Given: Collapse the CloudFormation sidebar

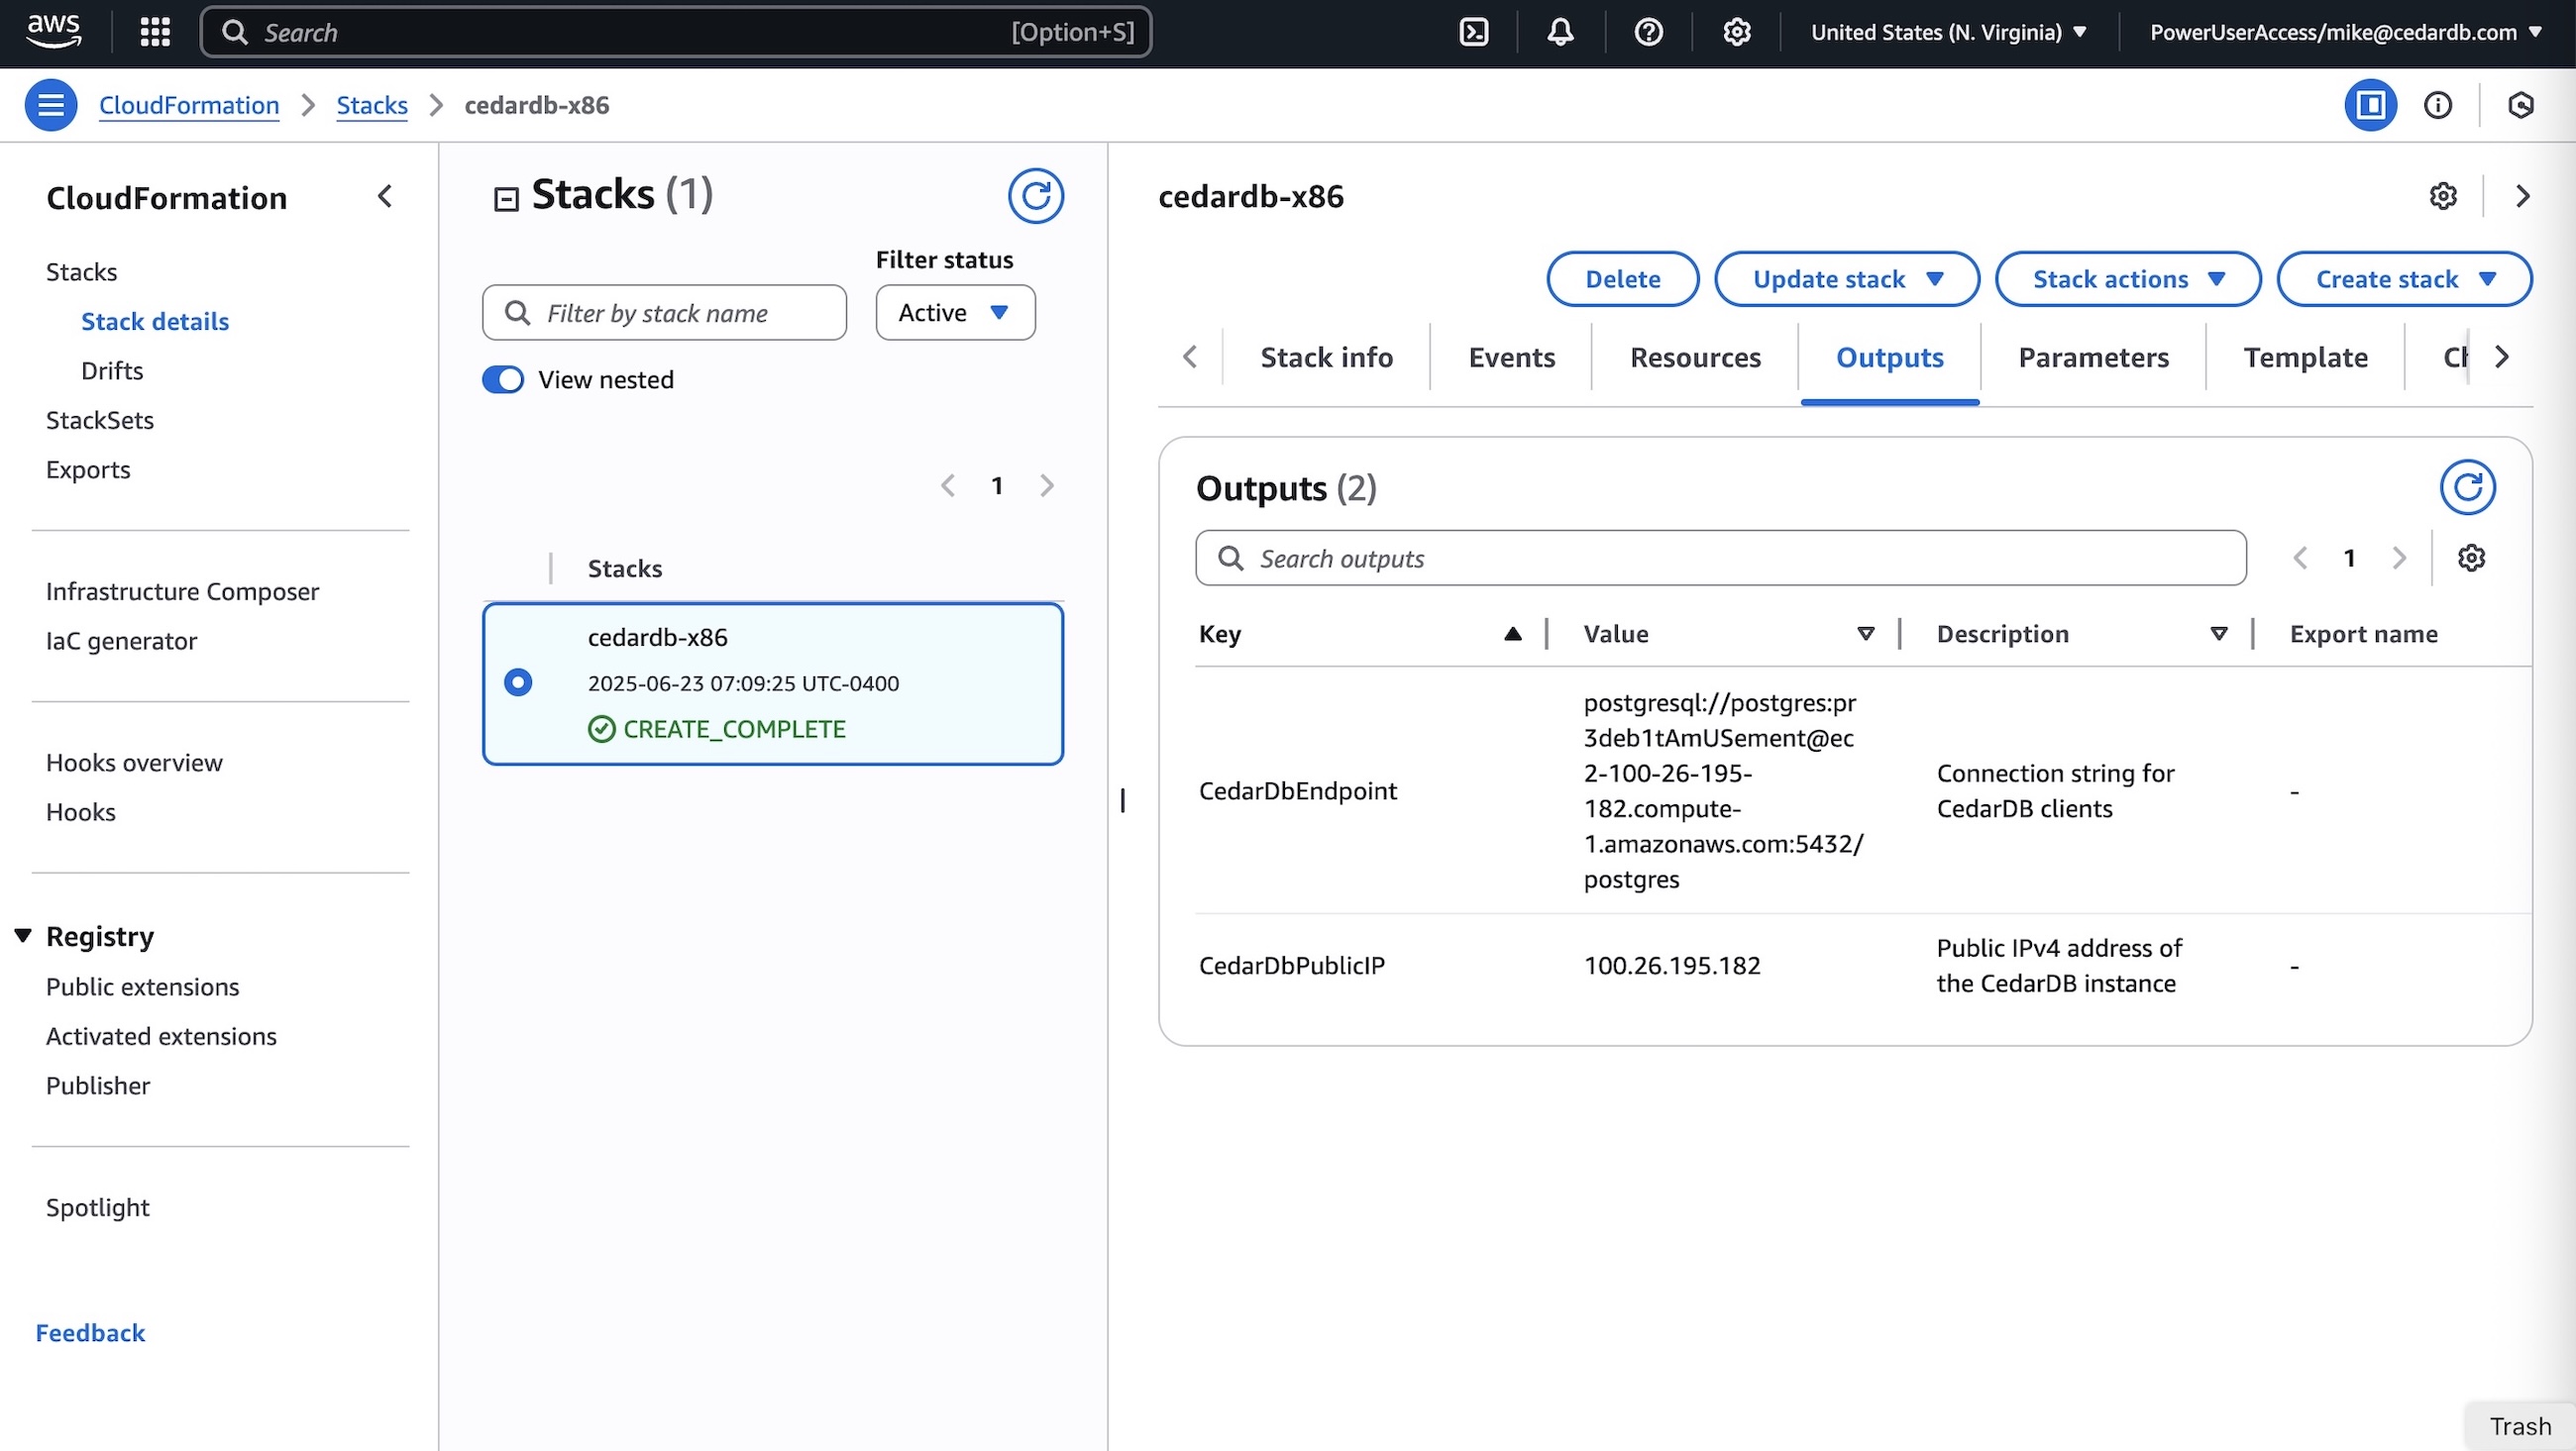Looking at the screenshot, I should point(385,196).
